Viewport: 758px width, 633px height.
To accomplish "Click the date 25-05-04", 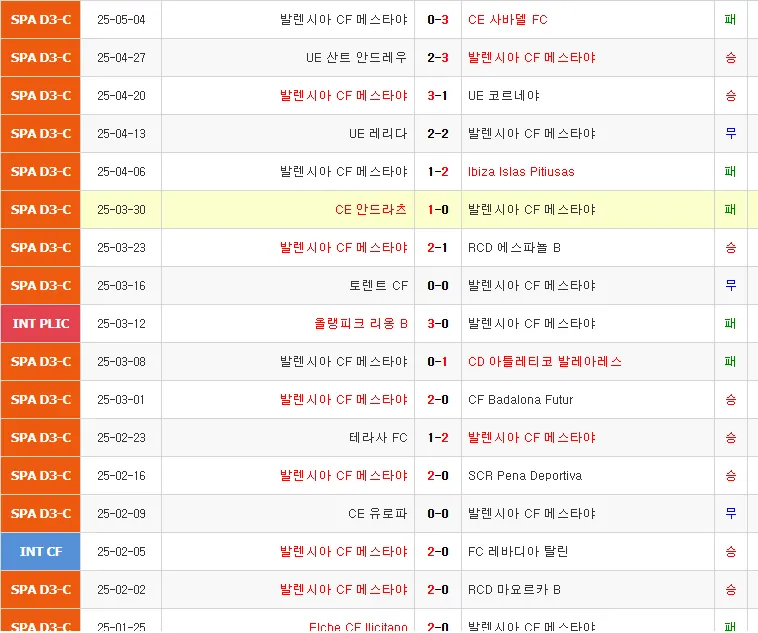I will [121, 20].
